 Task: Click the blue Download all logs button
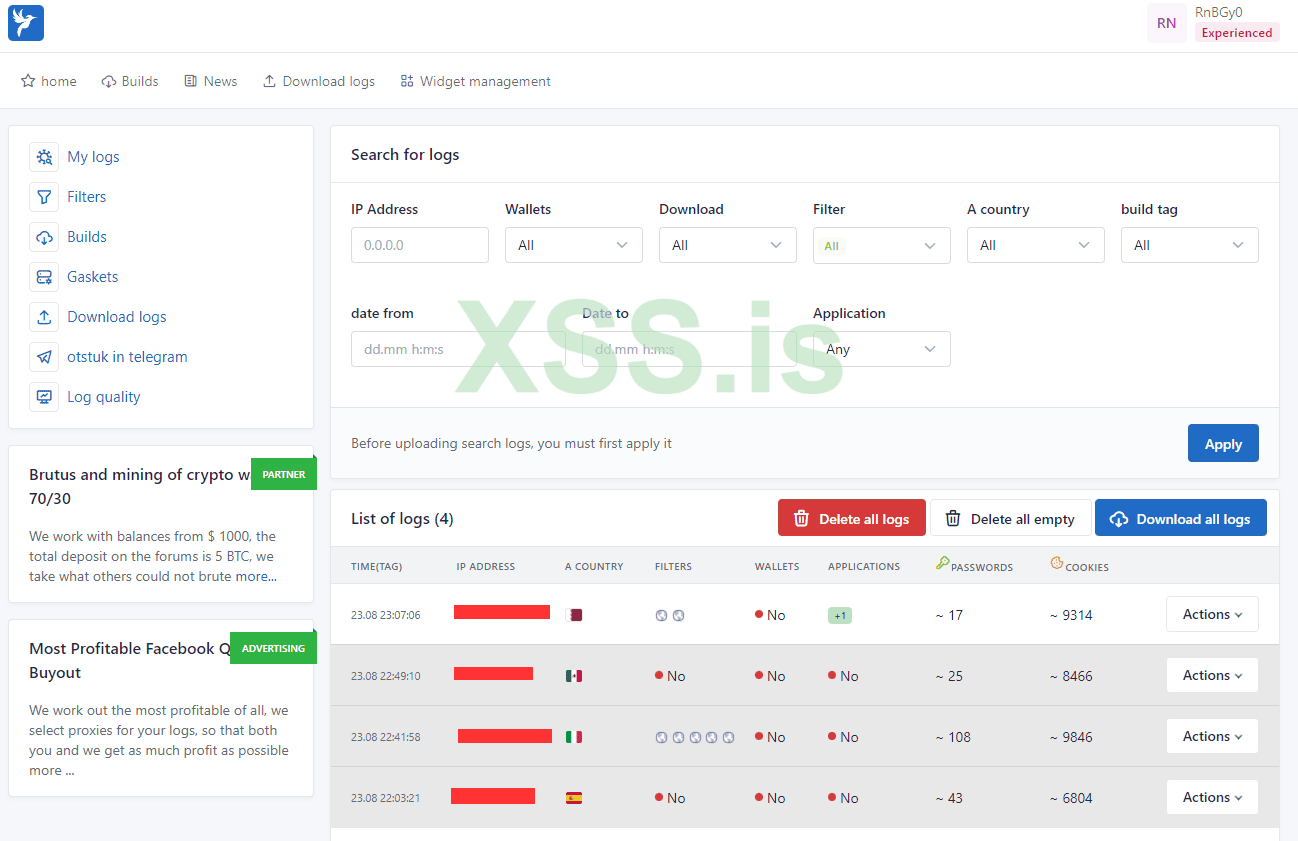[x=1181, y=518]
